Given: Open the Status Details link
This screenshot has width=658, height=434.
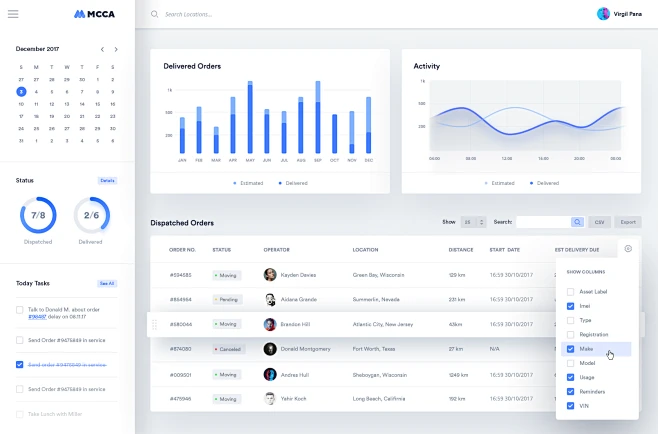Looking at the screenshot, I should click(x=107, y=180).
